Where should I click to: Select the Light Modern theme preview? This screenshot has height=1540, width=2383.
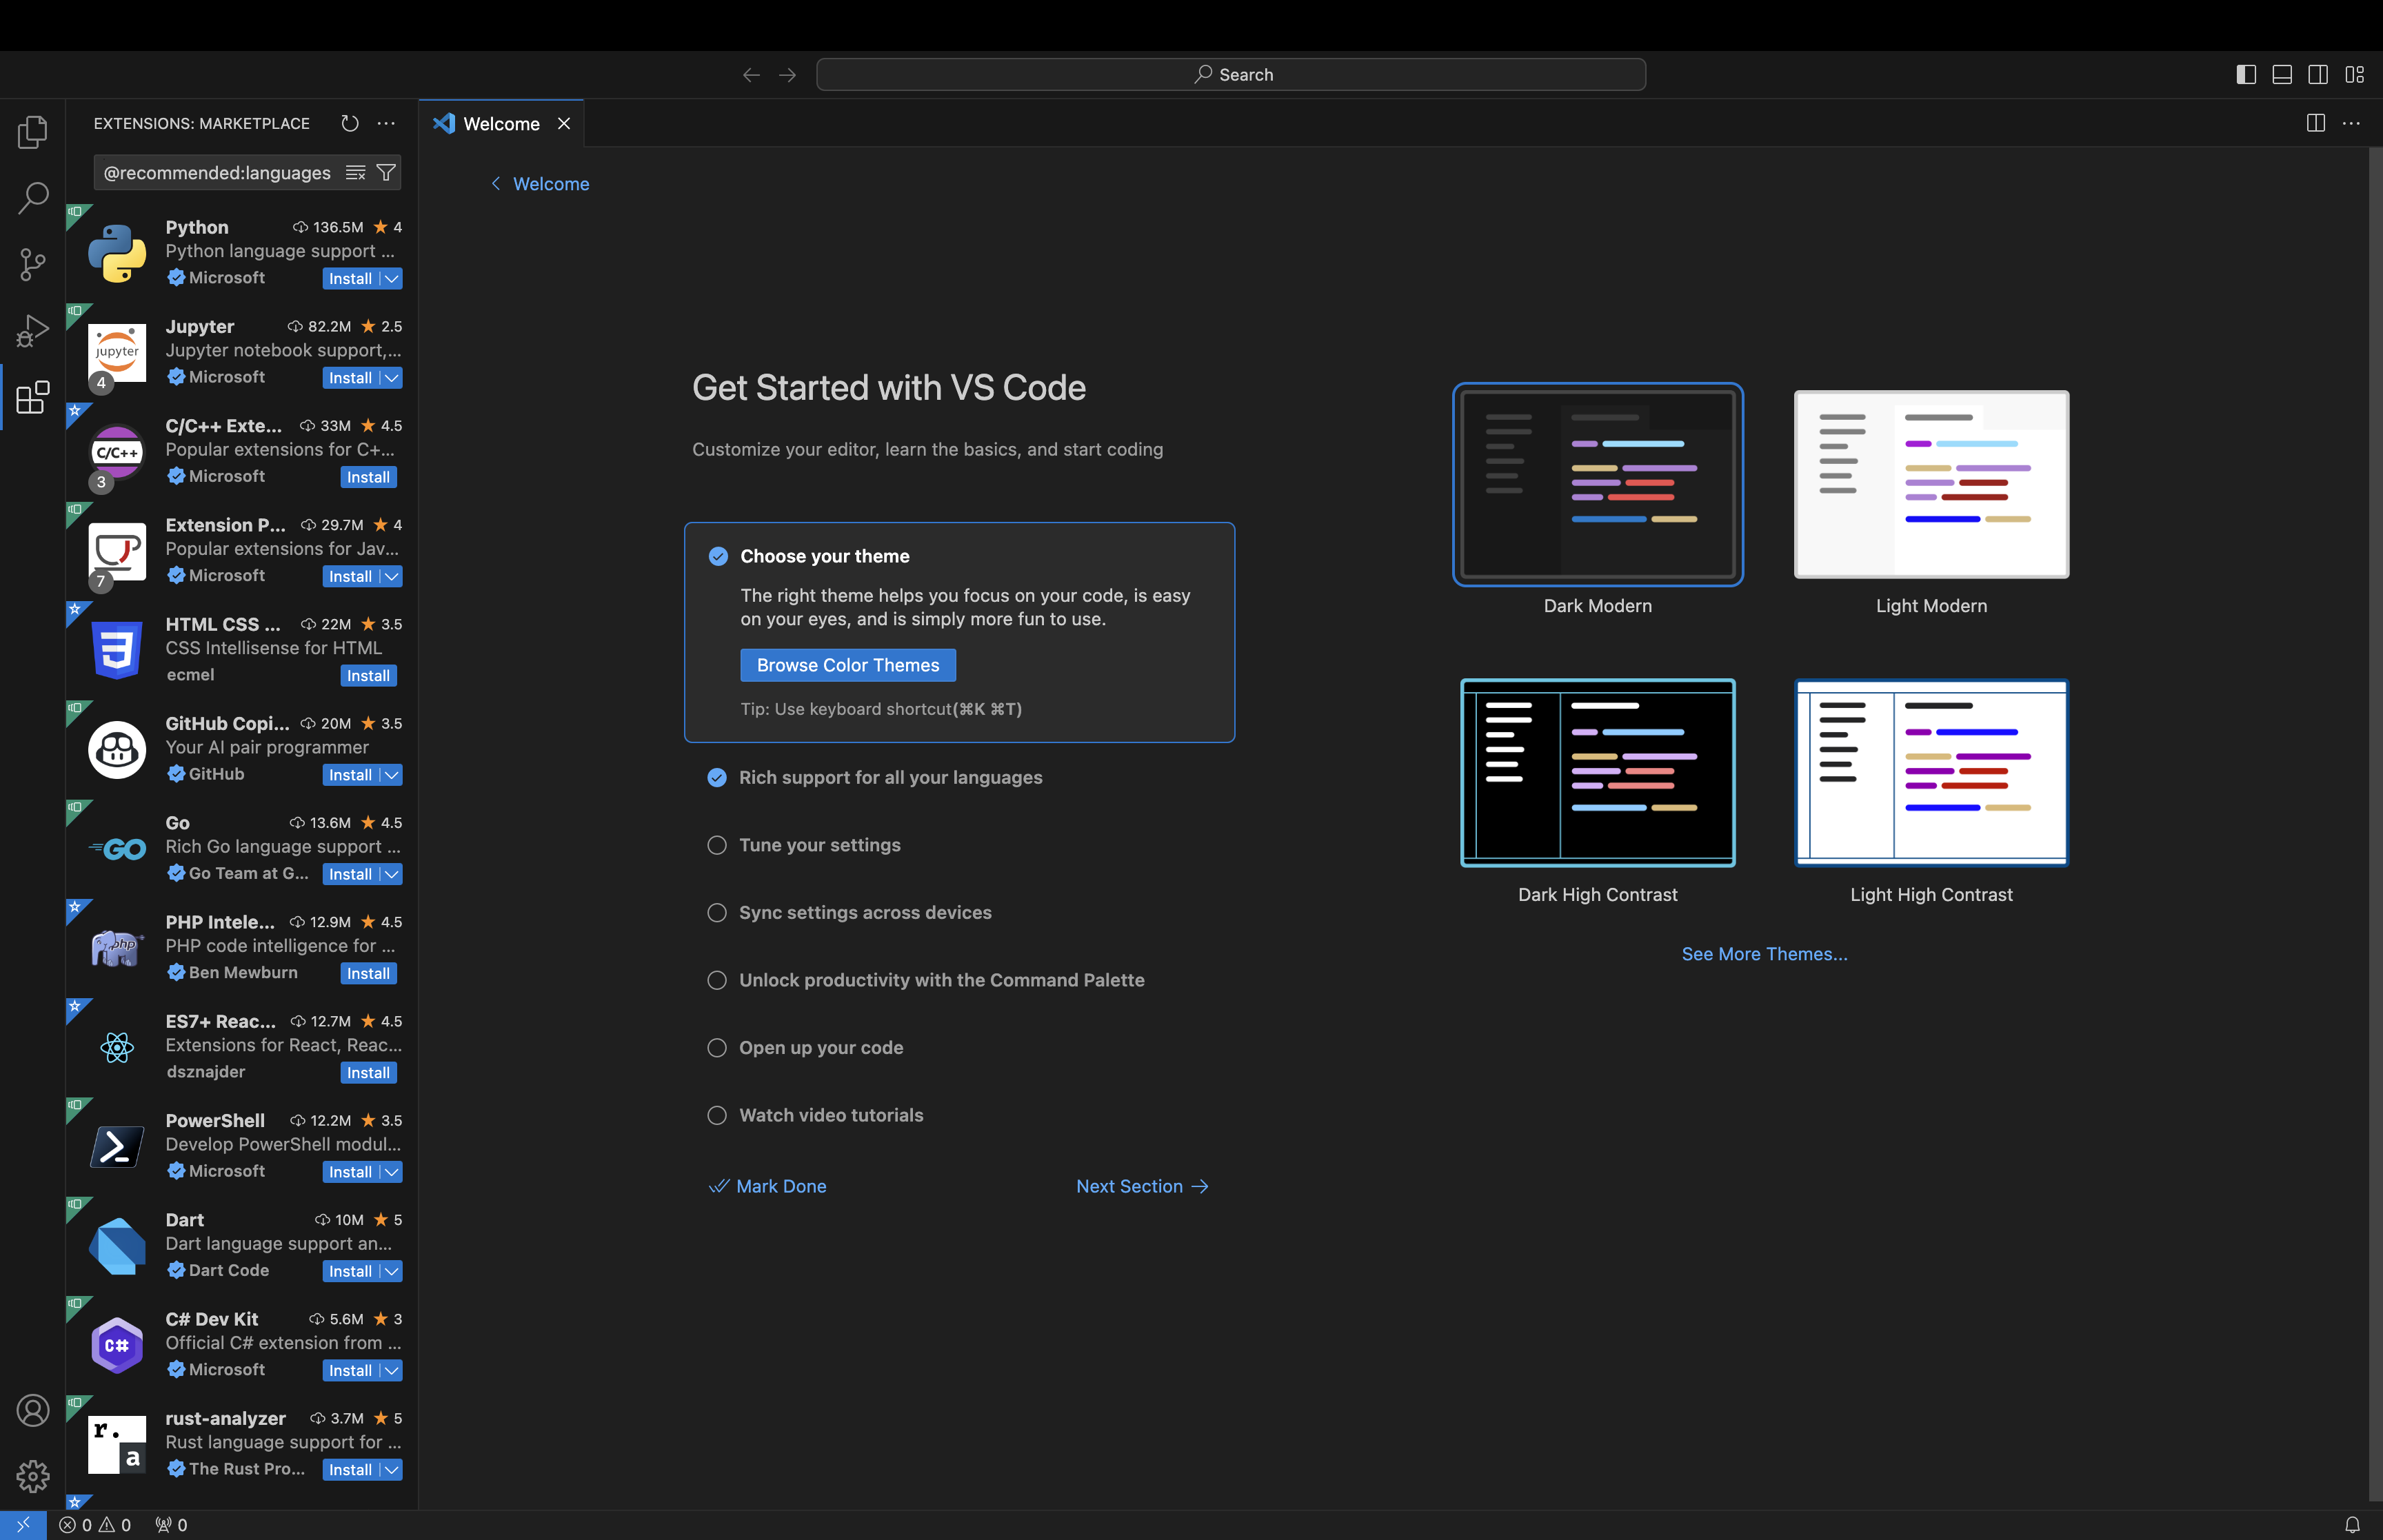(1931, 485)
